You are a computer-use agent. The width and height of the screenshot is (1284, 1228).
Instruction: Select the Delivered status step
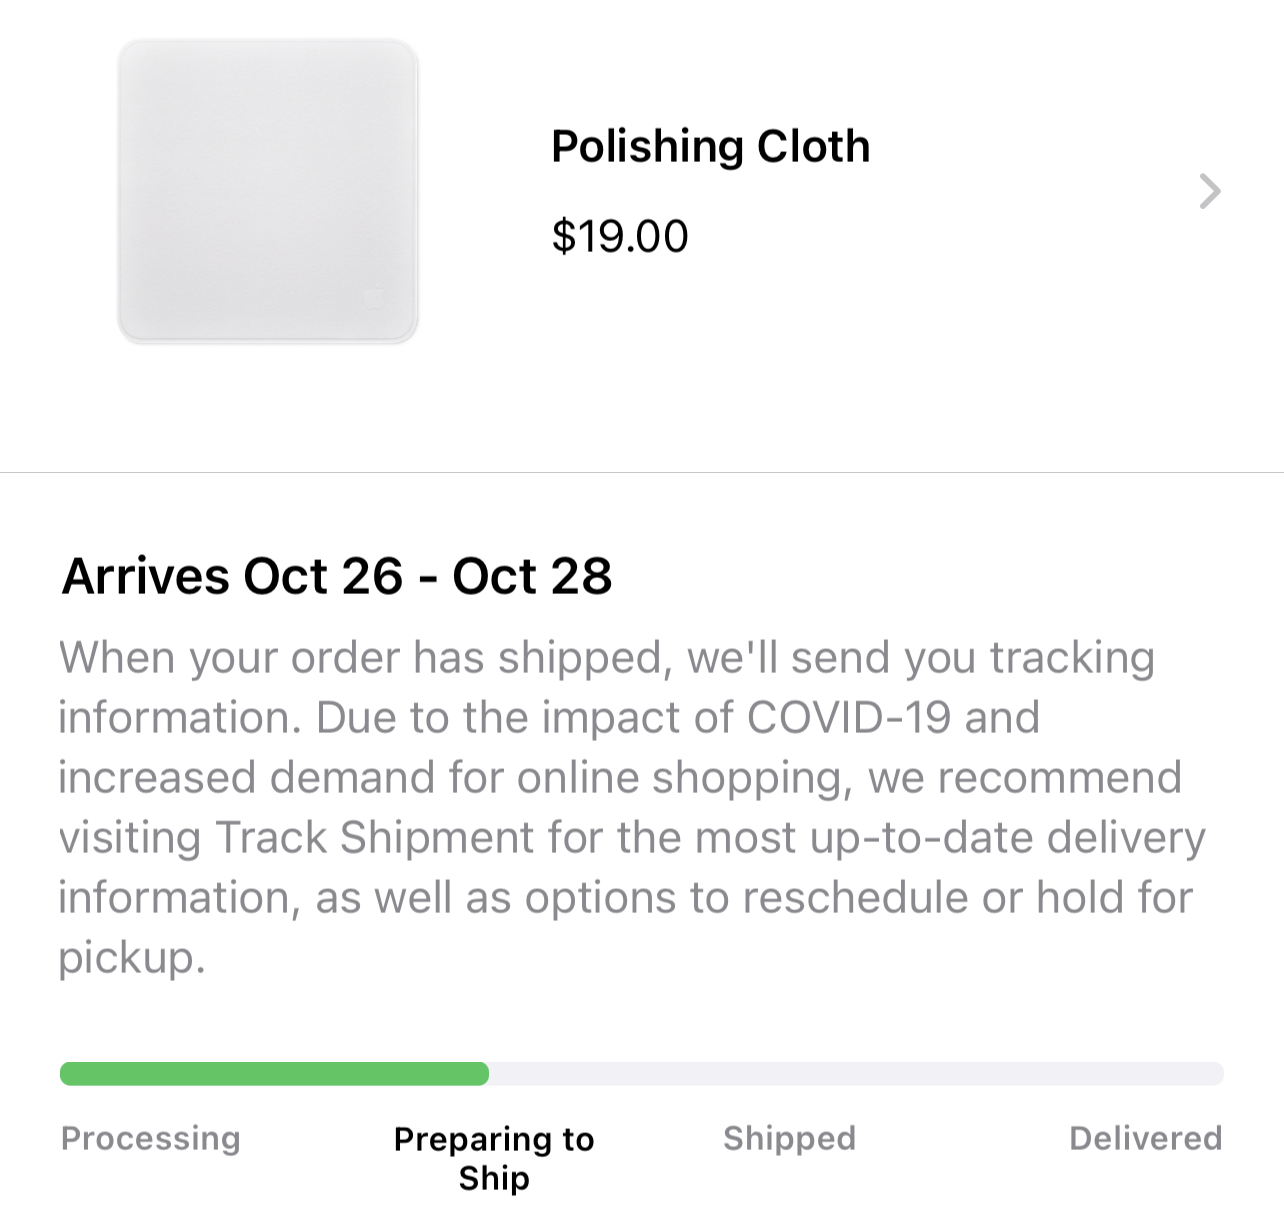click(1145, 1138)
